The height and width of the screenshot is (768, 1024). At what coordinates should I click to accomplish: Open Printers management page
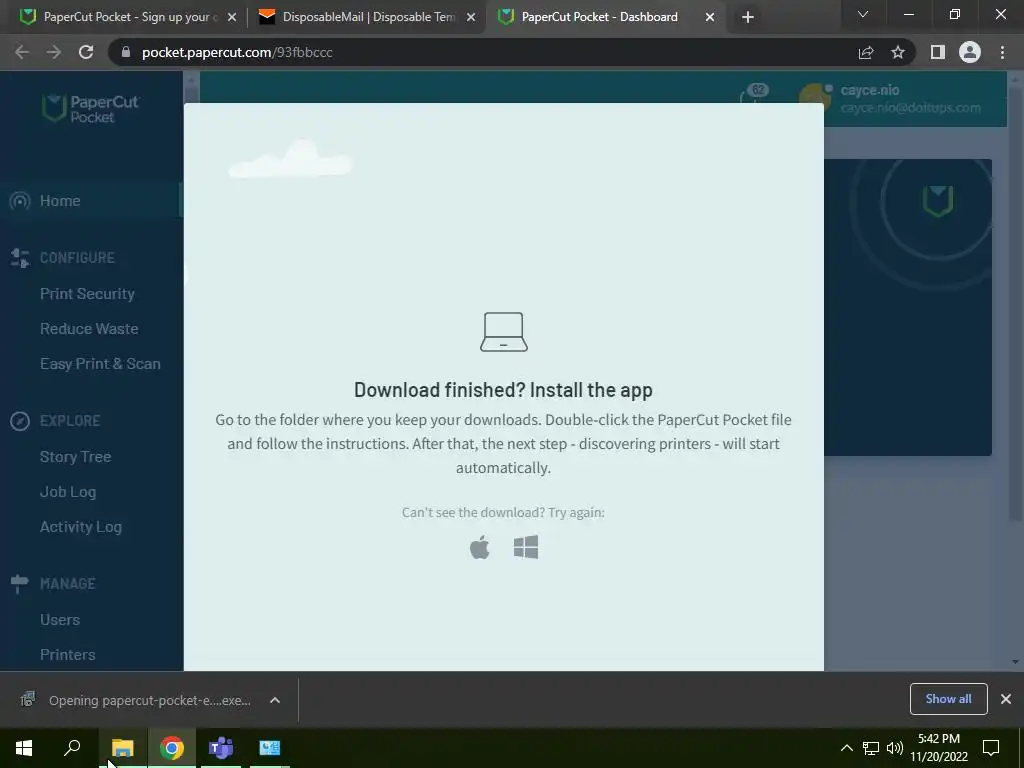click(67, 654)
